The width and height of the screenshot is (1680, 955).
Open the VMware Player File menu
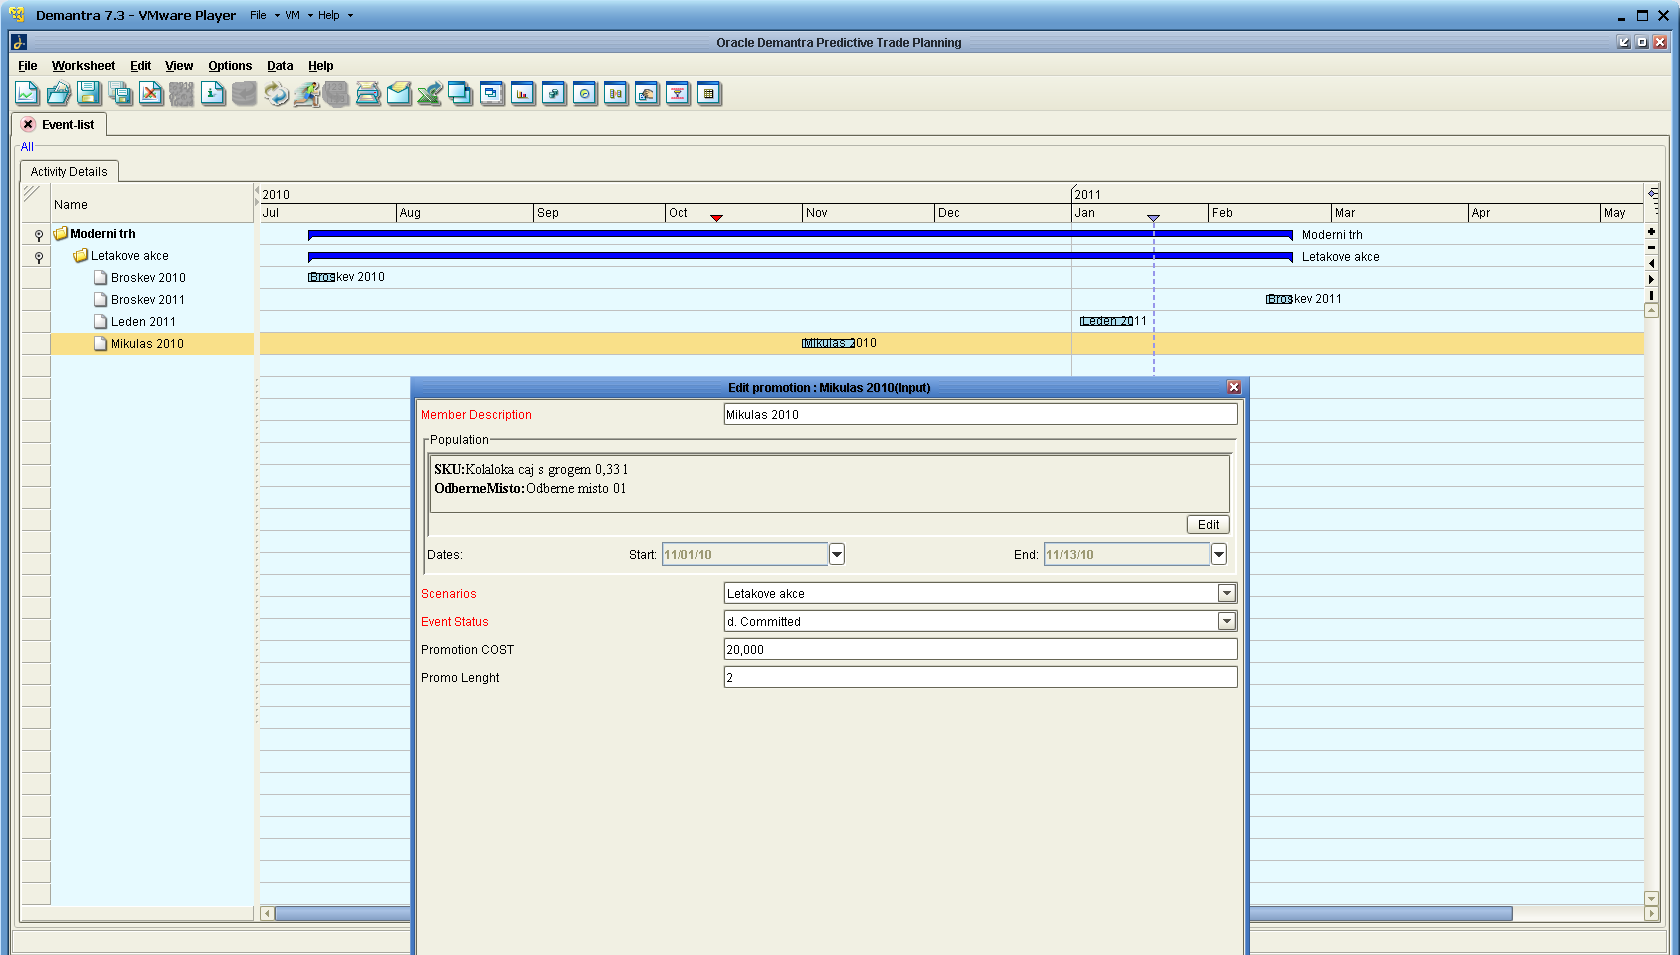point(265,15)
